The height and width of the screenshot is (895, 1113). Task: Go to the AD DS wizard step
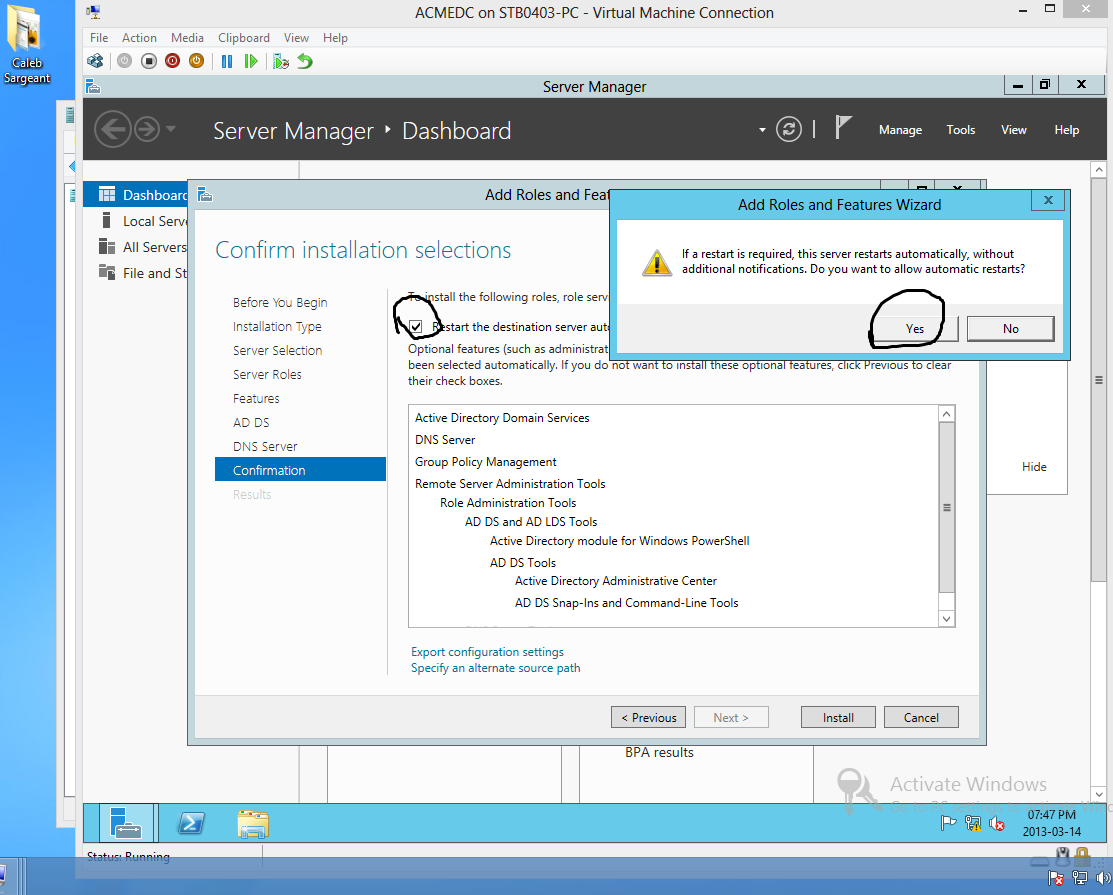pyautogui.click(x=251, y=423)
